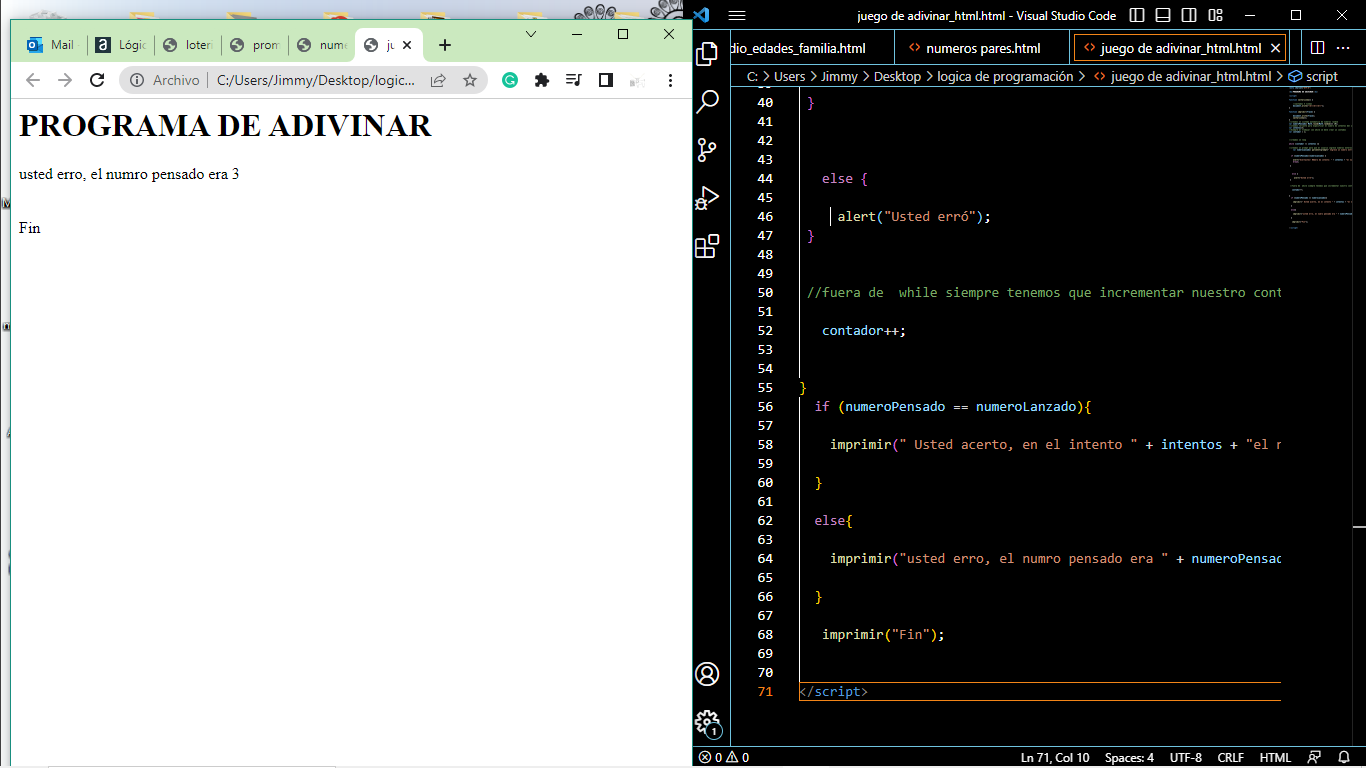
Task: Click the Desktop breadcrumb segment
Action: pyautogui.click(x=897, y=76)
